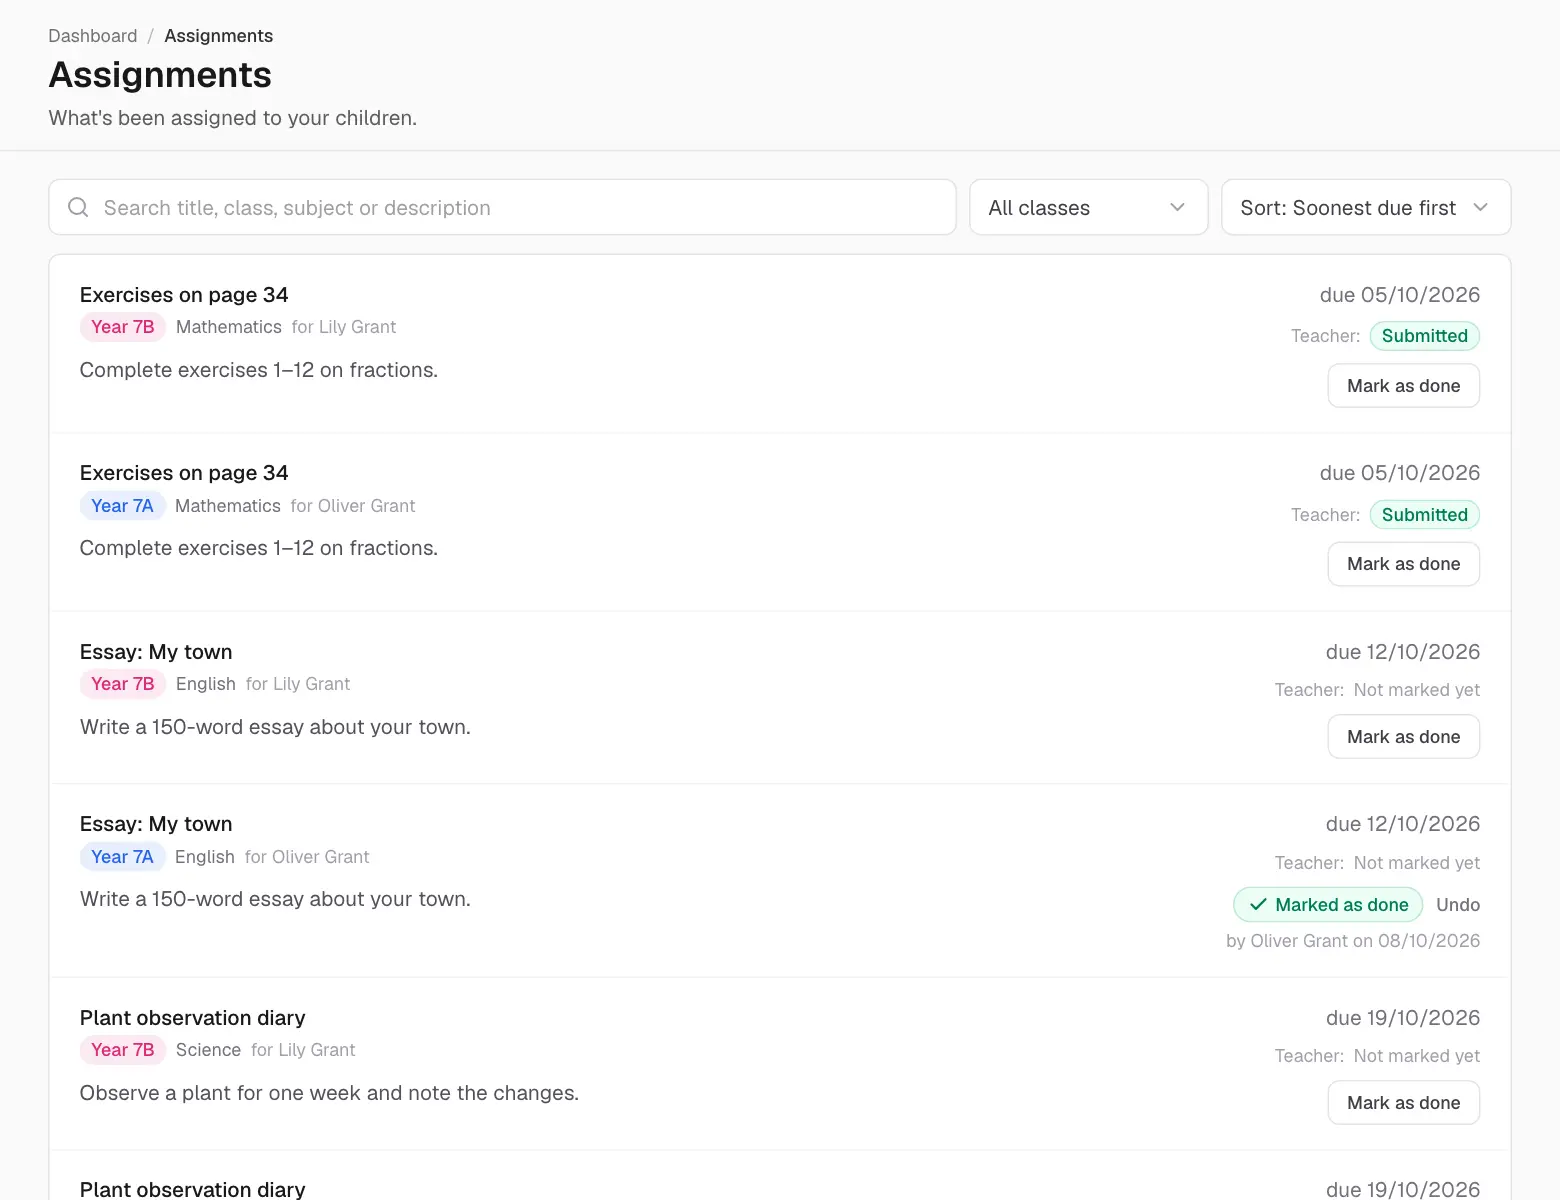Open the Sort: Soonest due first dropdown
This screenshot has height=1200, width=1560.
1365,207
